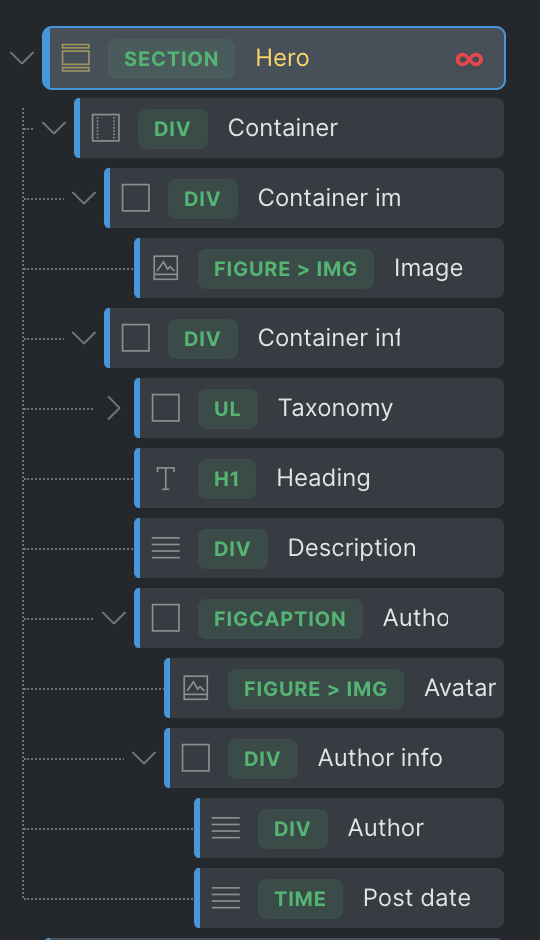Viewport: 540px width, 940px height.
Task: Click the block square icon of Taxonomy
Action: 165,408
